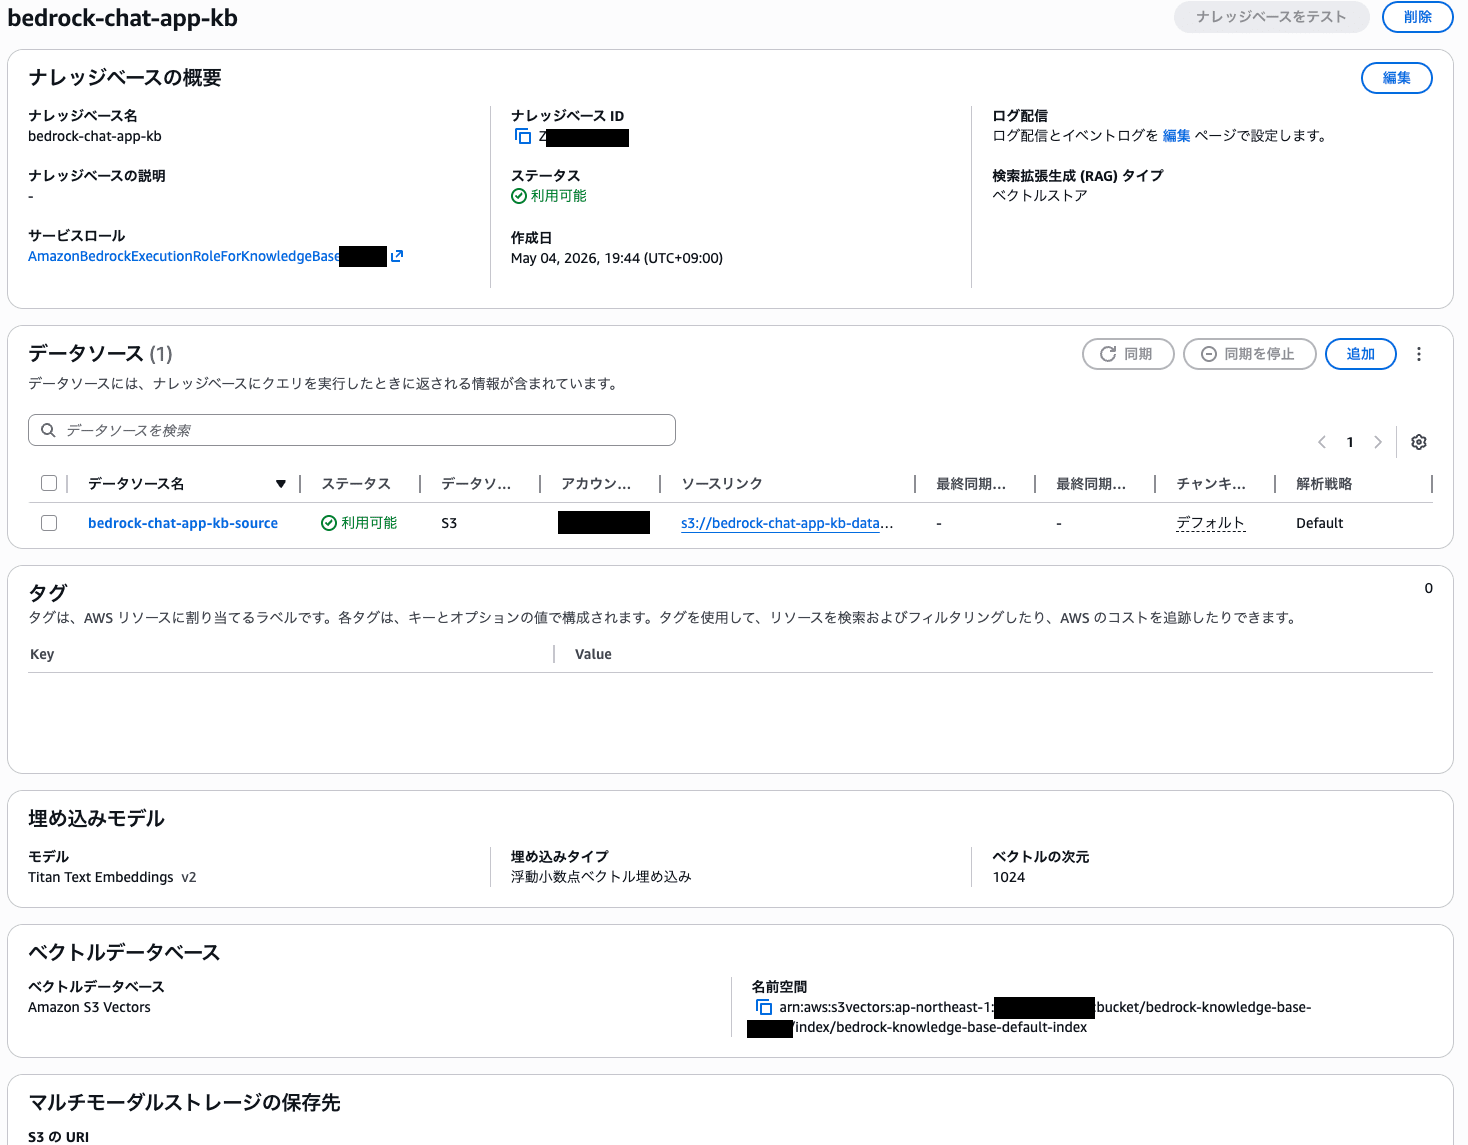Copy the S3 Vectors namespace ARN
The width and height of the screenshot is (1468, 1145).
[x=764, y=1007]
